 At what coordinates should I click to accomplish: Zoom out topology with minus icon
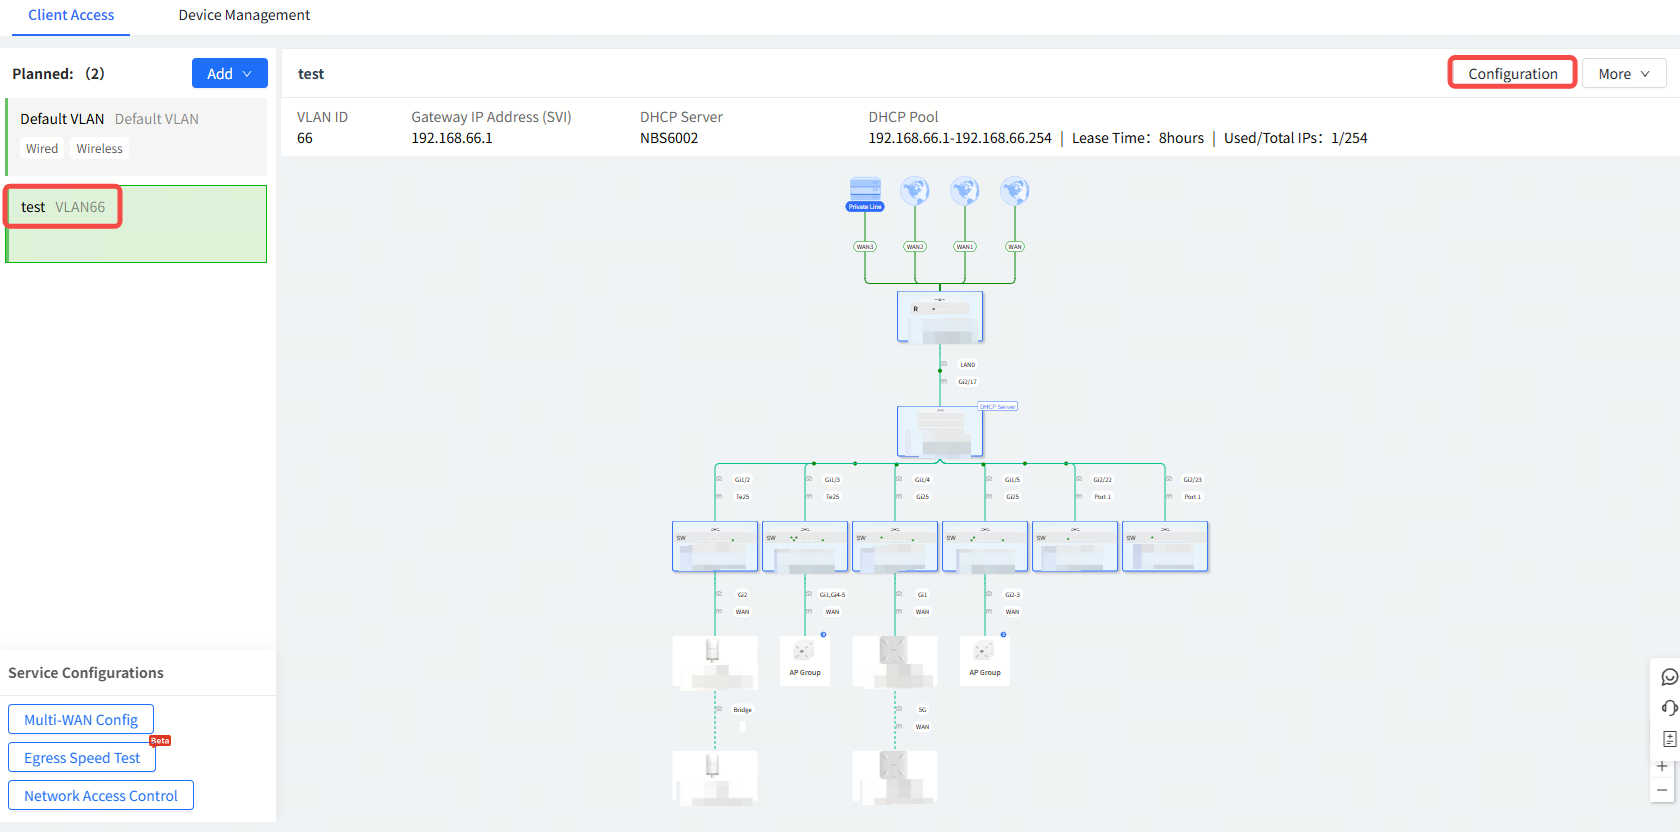coord(1662,790)
